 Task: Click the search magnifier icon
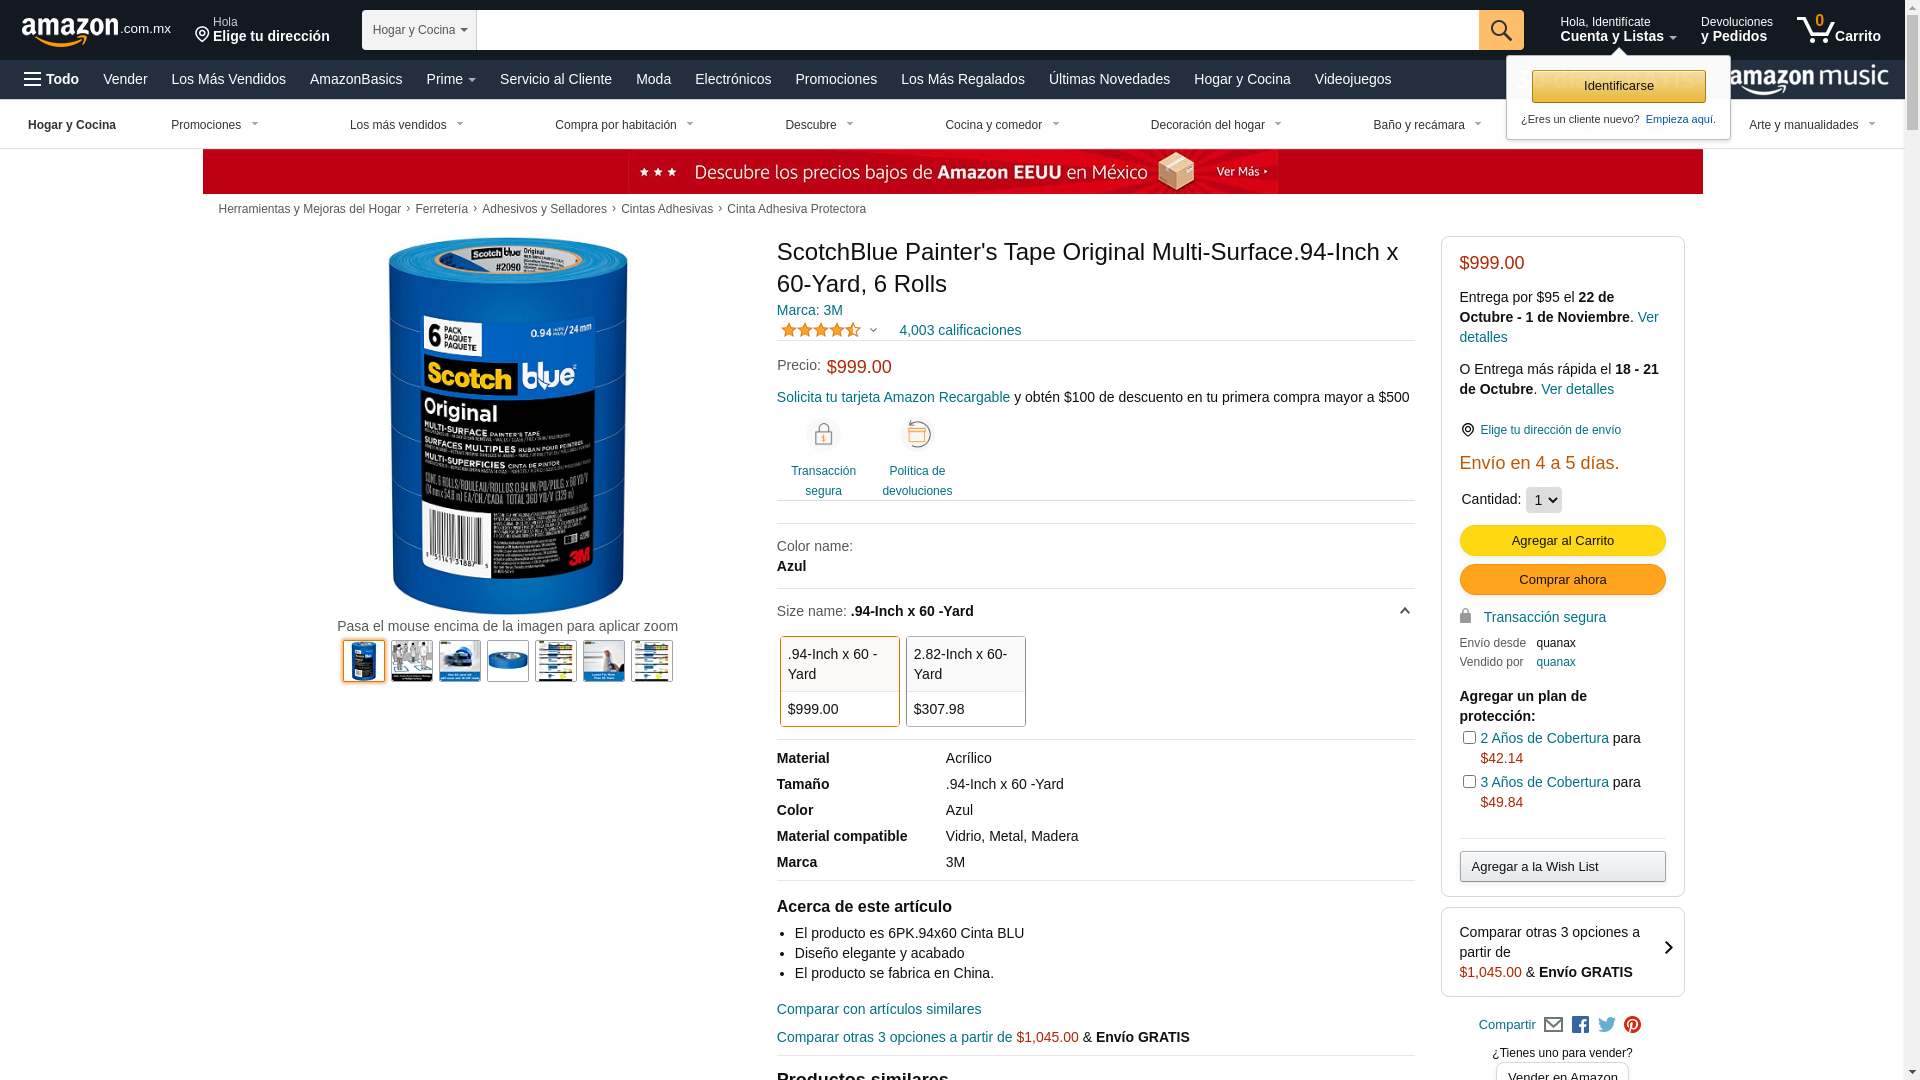(1501, 30)
